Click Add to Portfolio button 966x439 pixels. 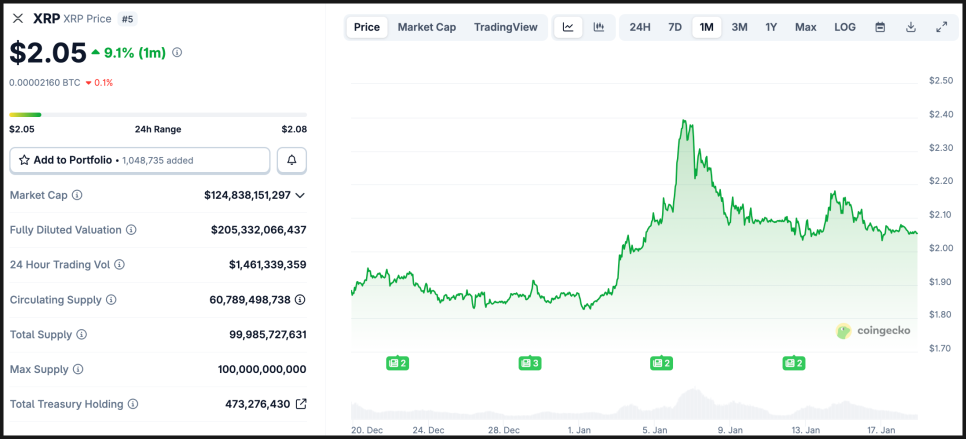(140, 160)
